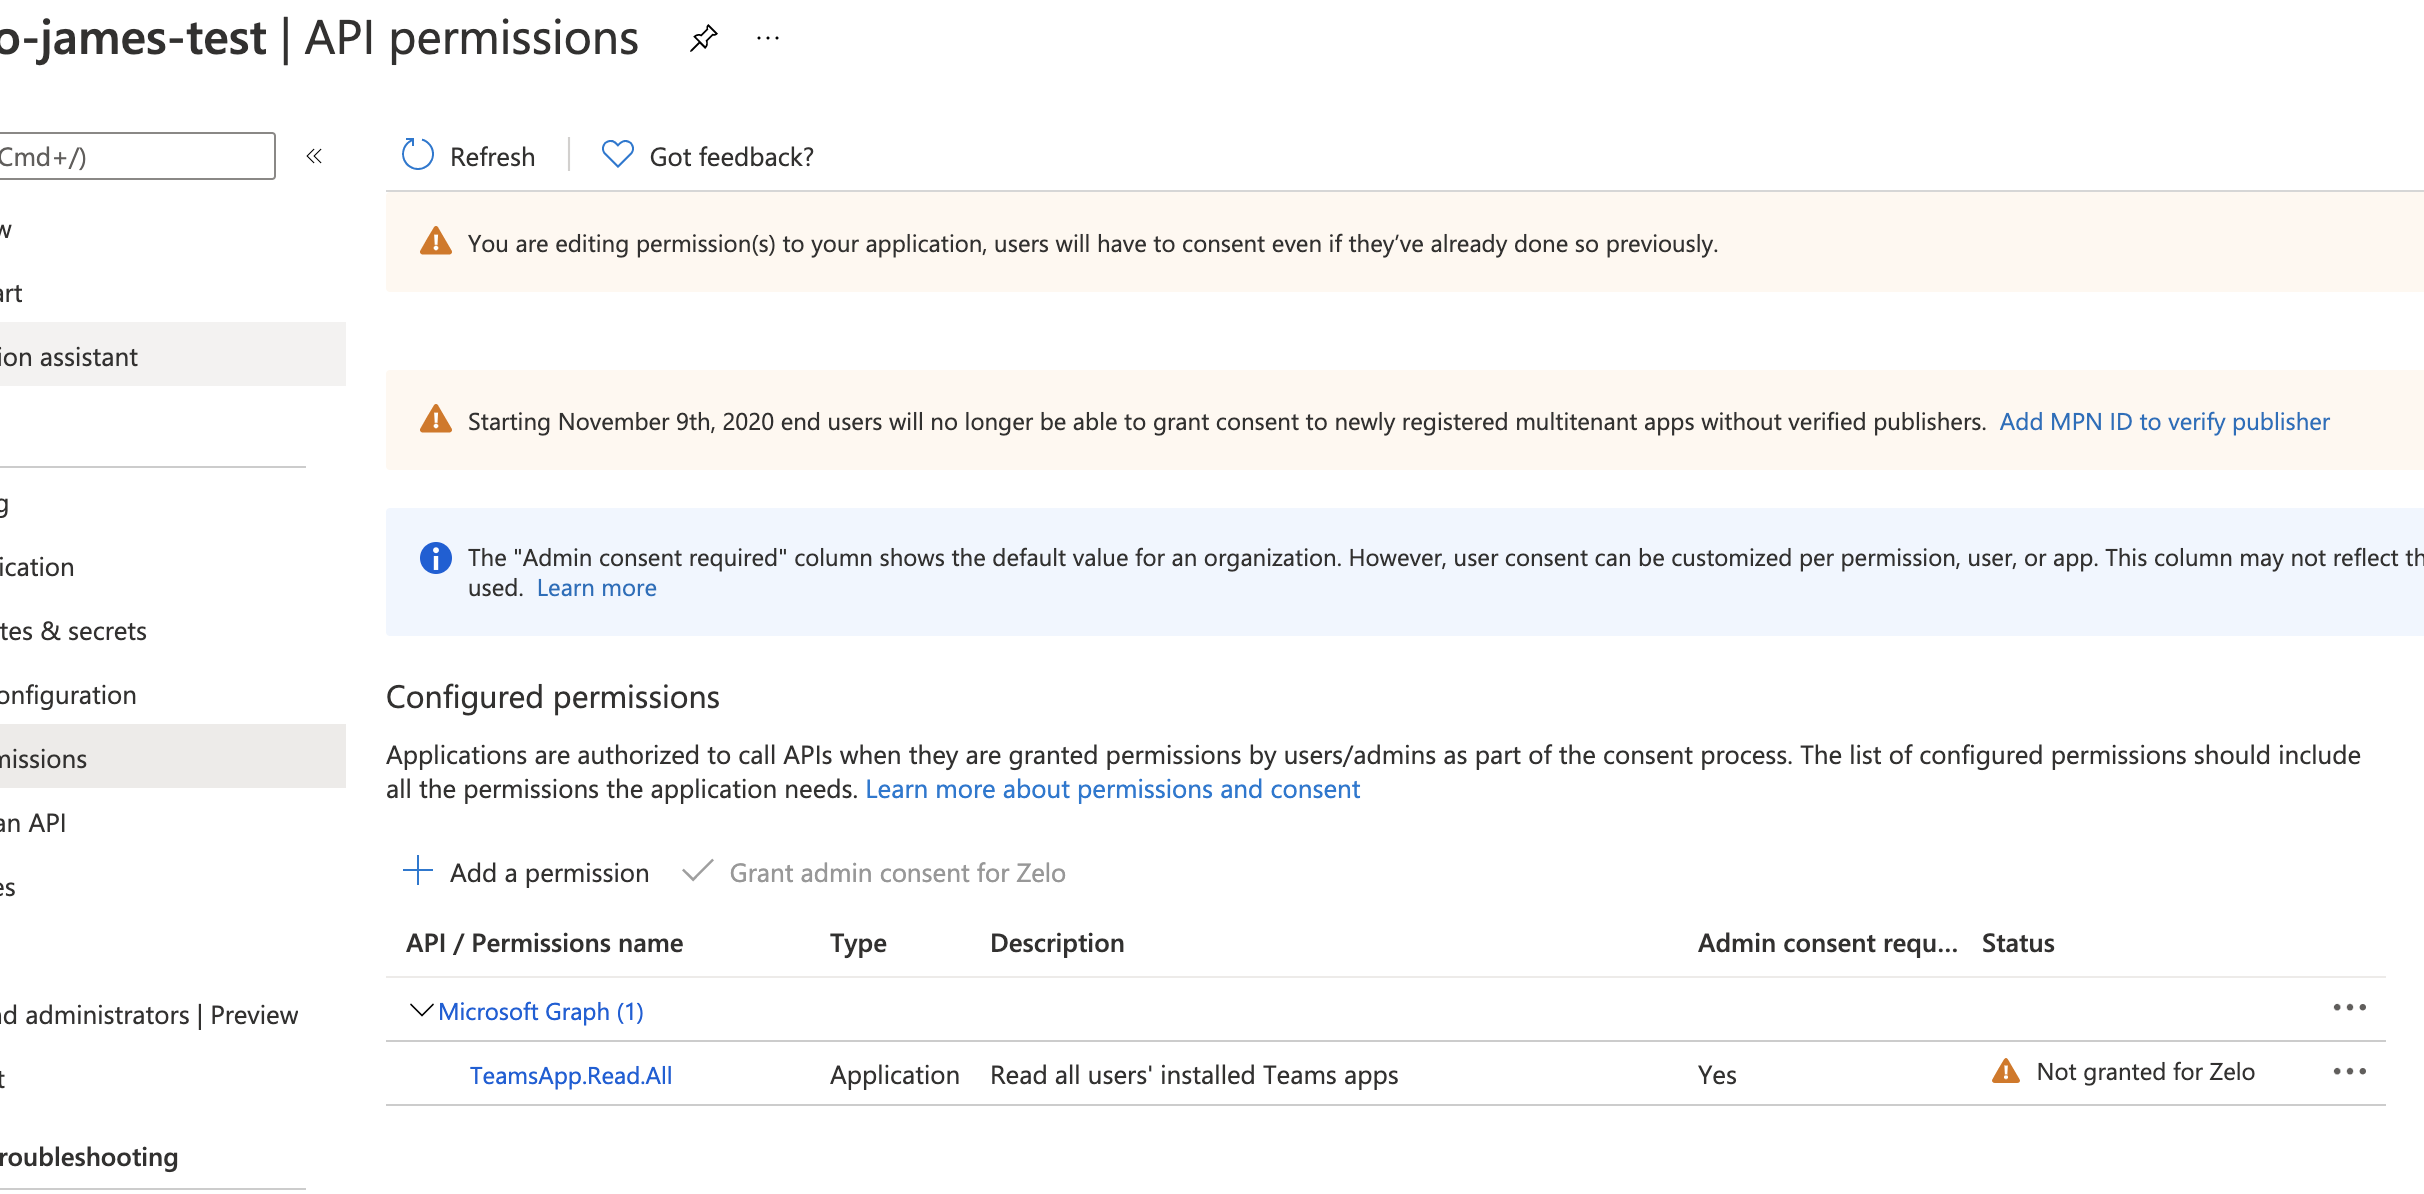
Task: Click Grant admin consent for Zelo
Action: 896,871
